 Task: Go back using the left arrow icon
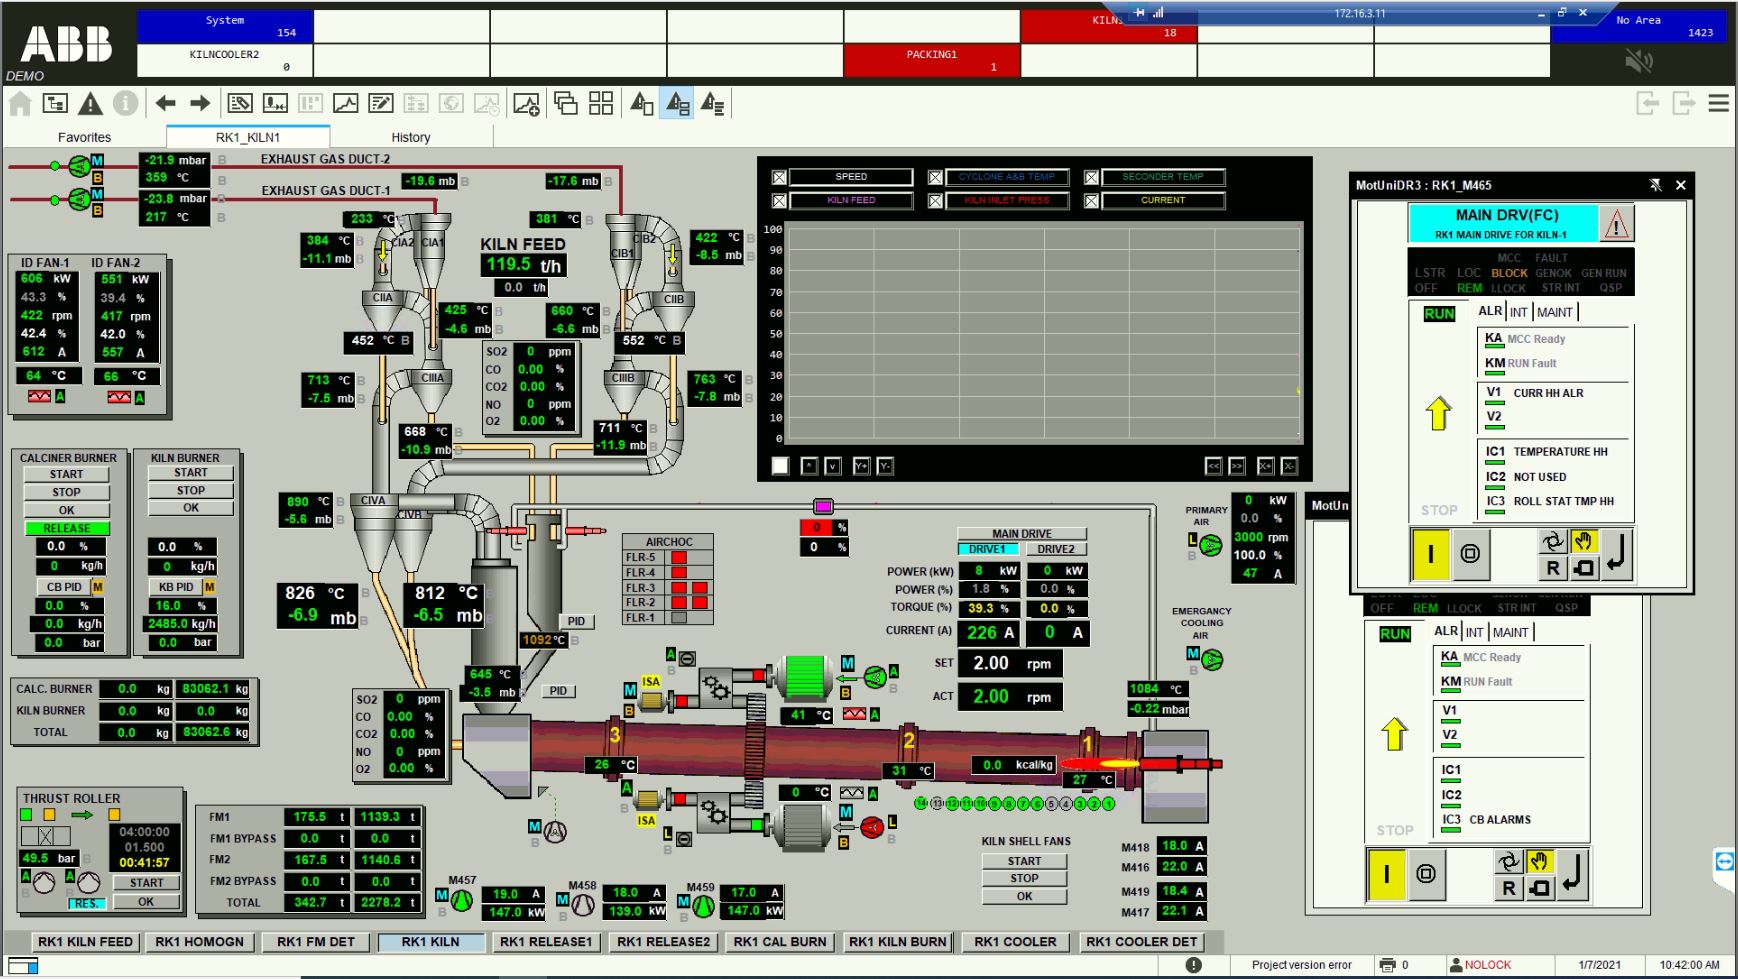click(165, 103)
